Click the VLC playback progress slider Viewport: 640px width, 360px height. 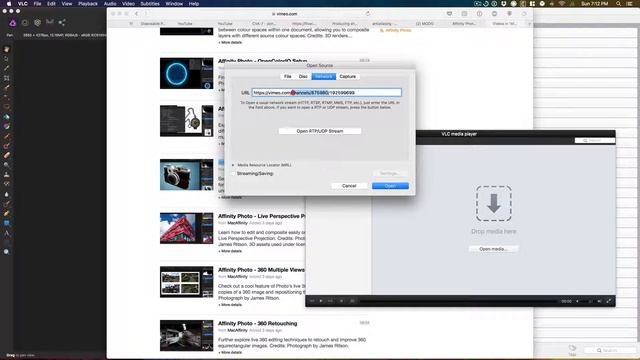click(x=457, y=301)
